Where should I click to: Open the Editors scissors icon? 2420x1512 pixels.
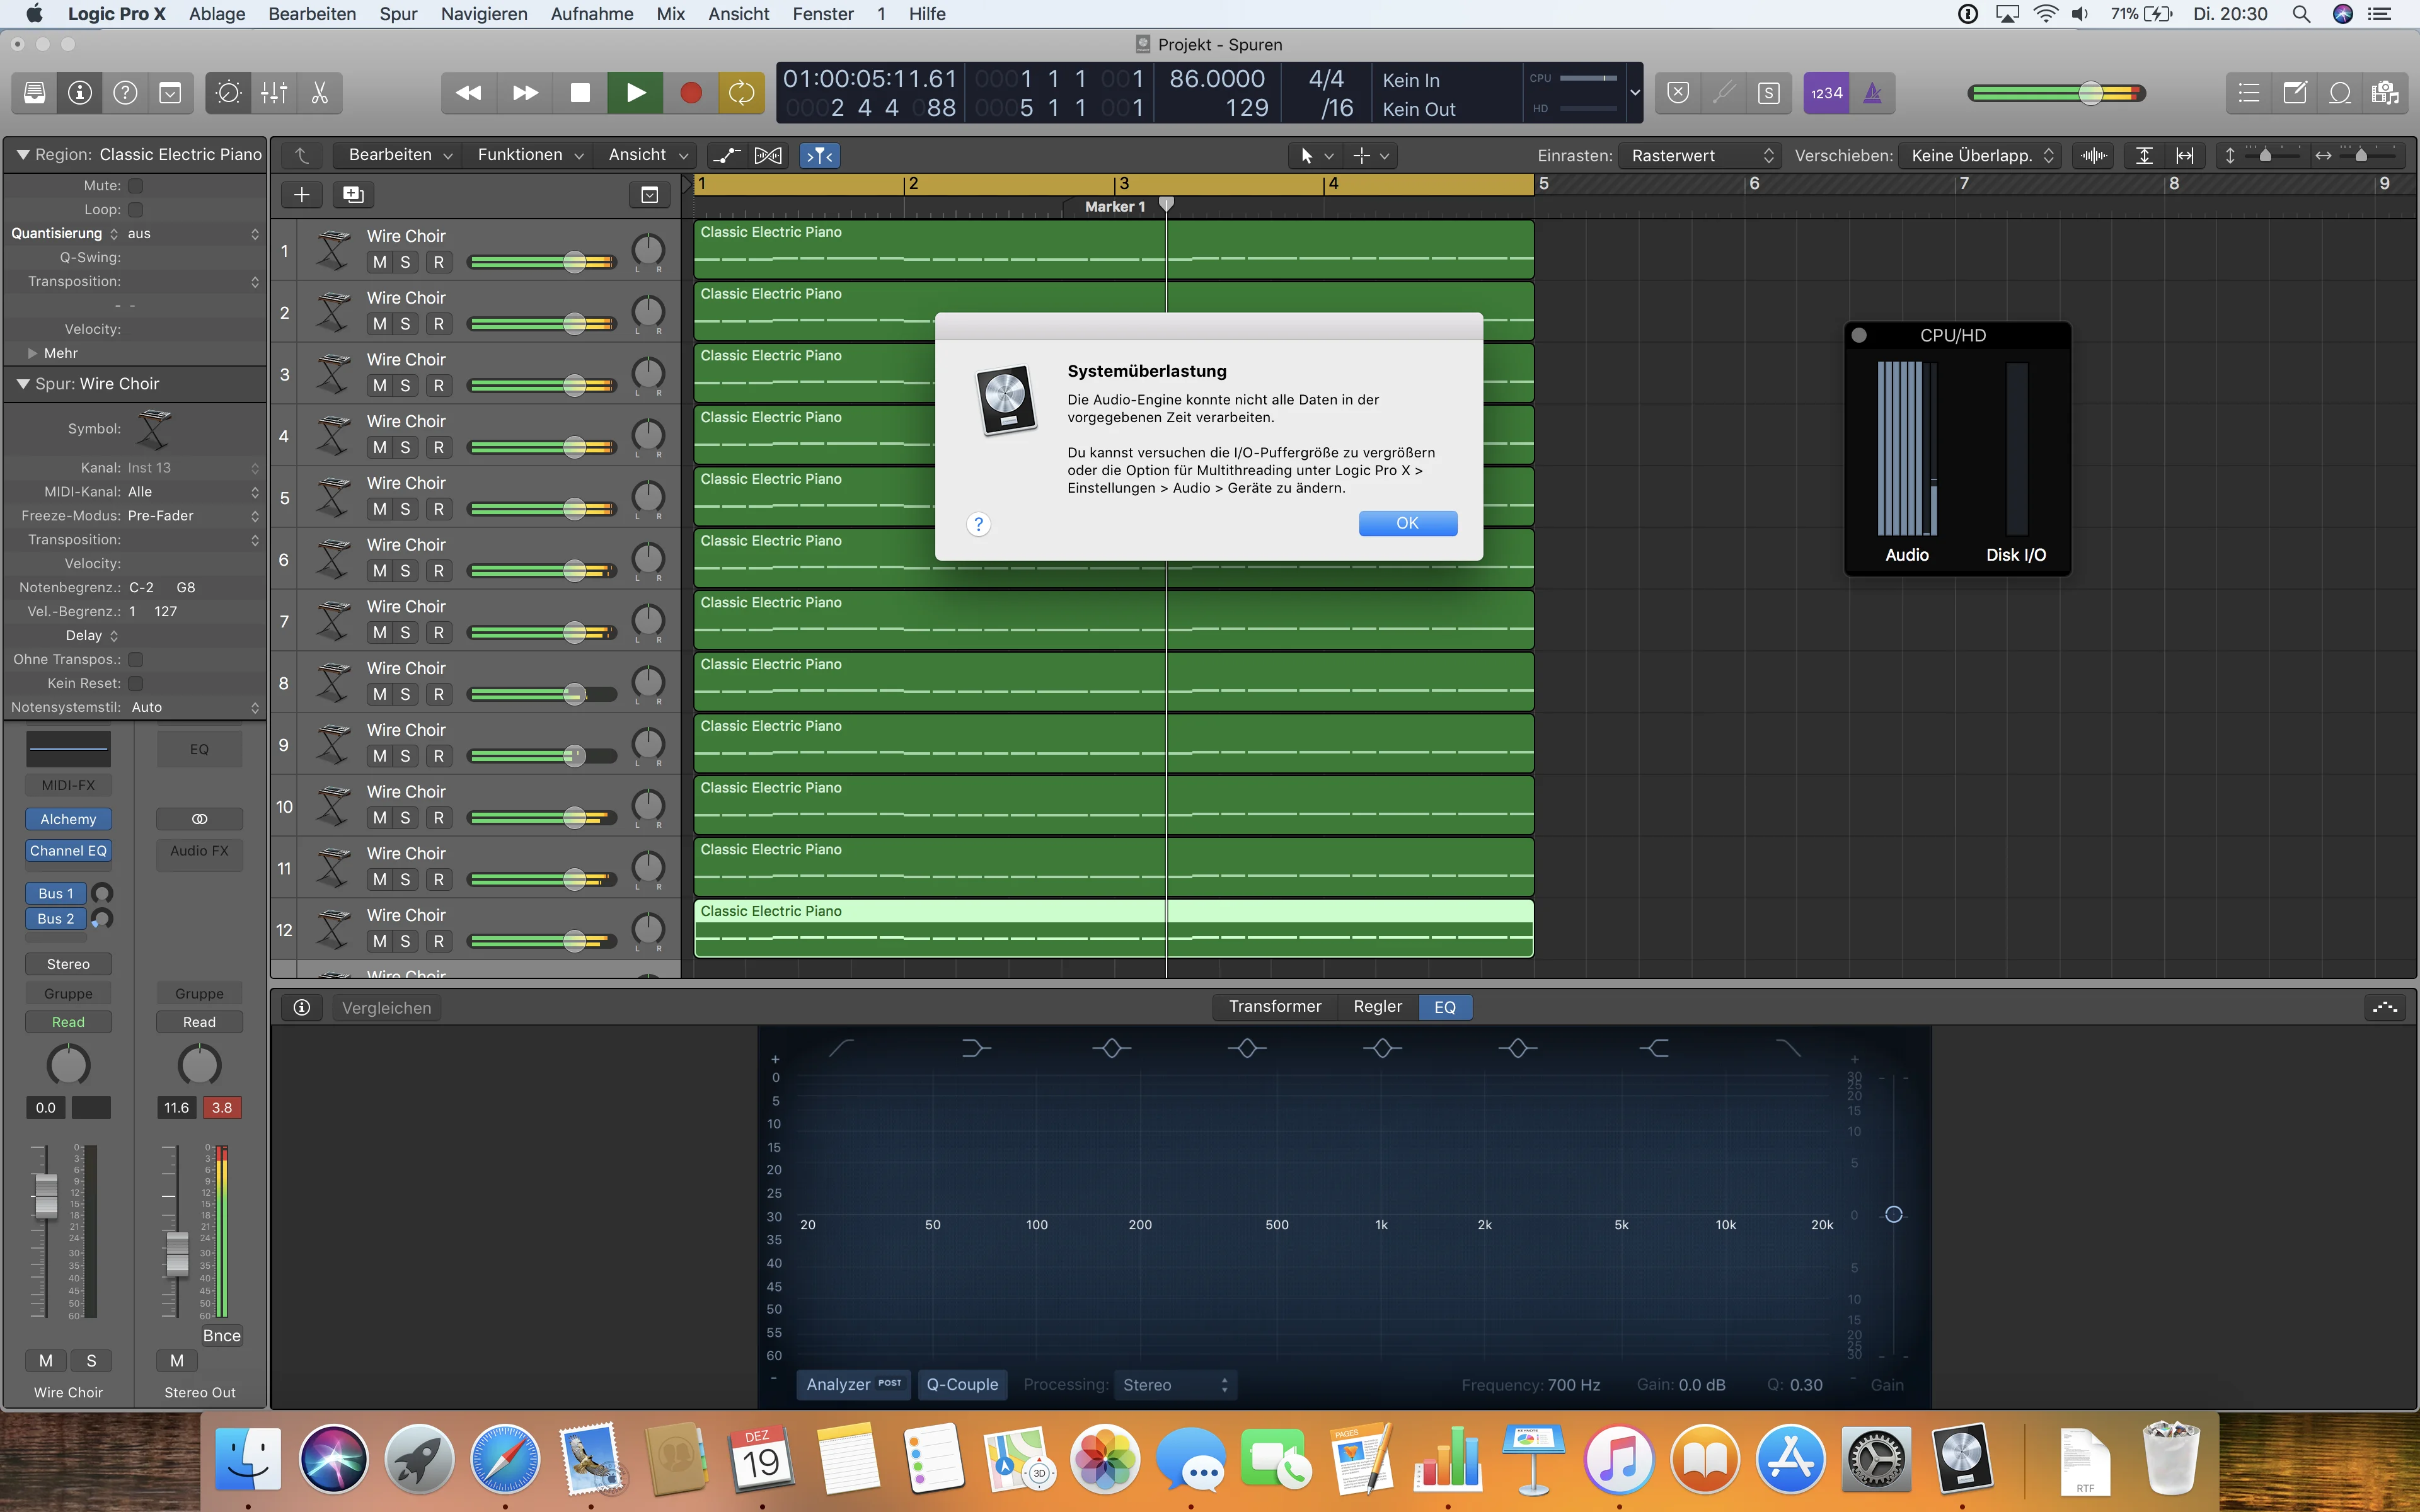[x=320, y=93]
